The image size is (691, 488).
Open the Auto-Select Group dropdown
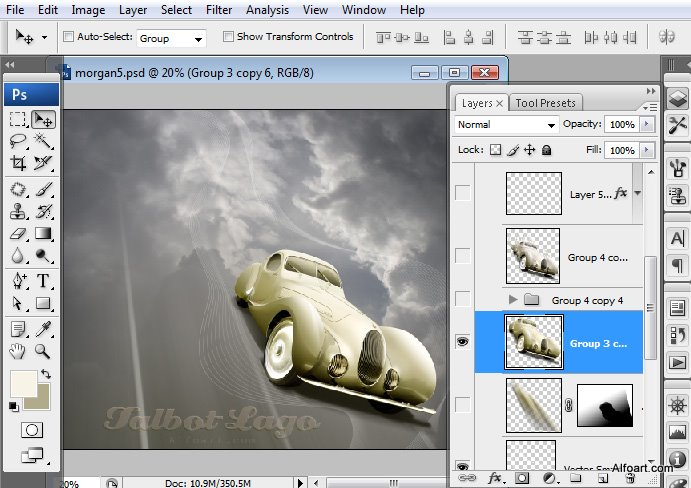(170, 38)
